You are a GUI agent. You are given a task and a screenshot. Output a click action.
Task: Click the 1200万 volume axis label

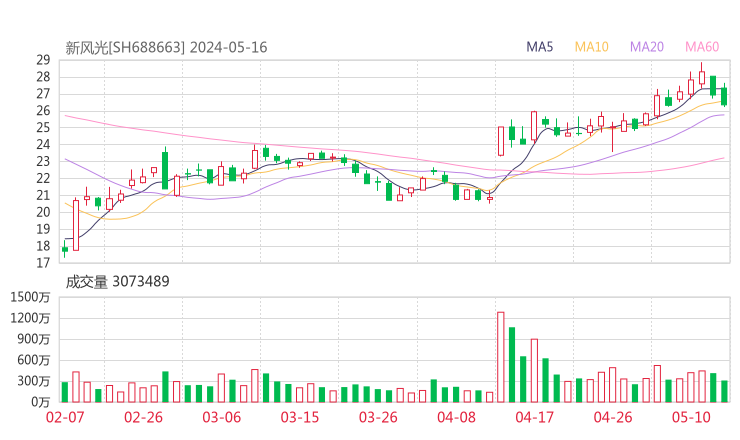pos(30,318)
